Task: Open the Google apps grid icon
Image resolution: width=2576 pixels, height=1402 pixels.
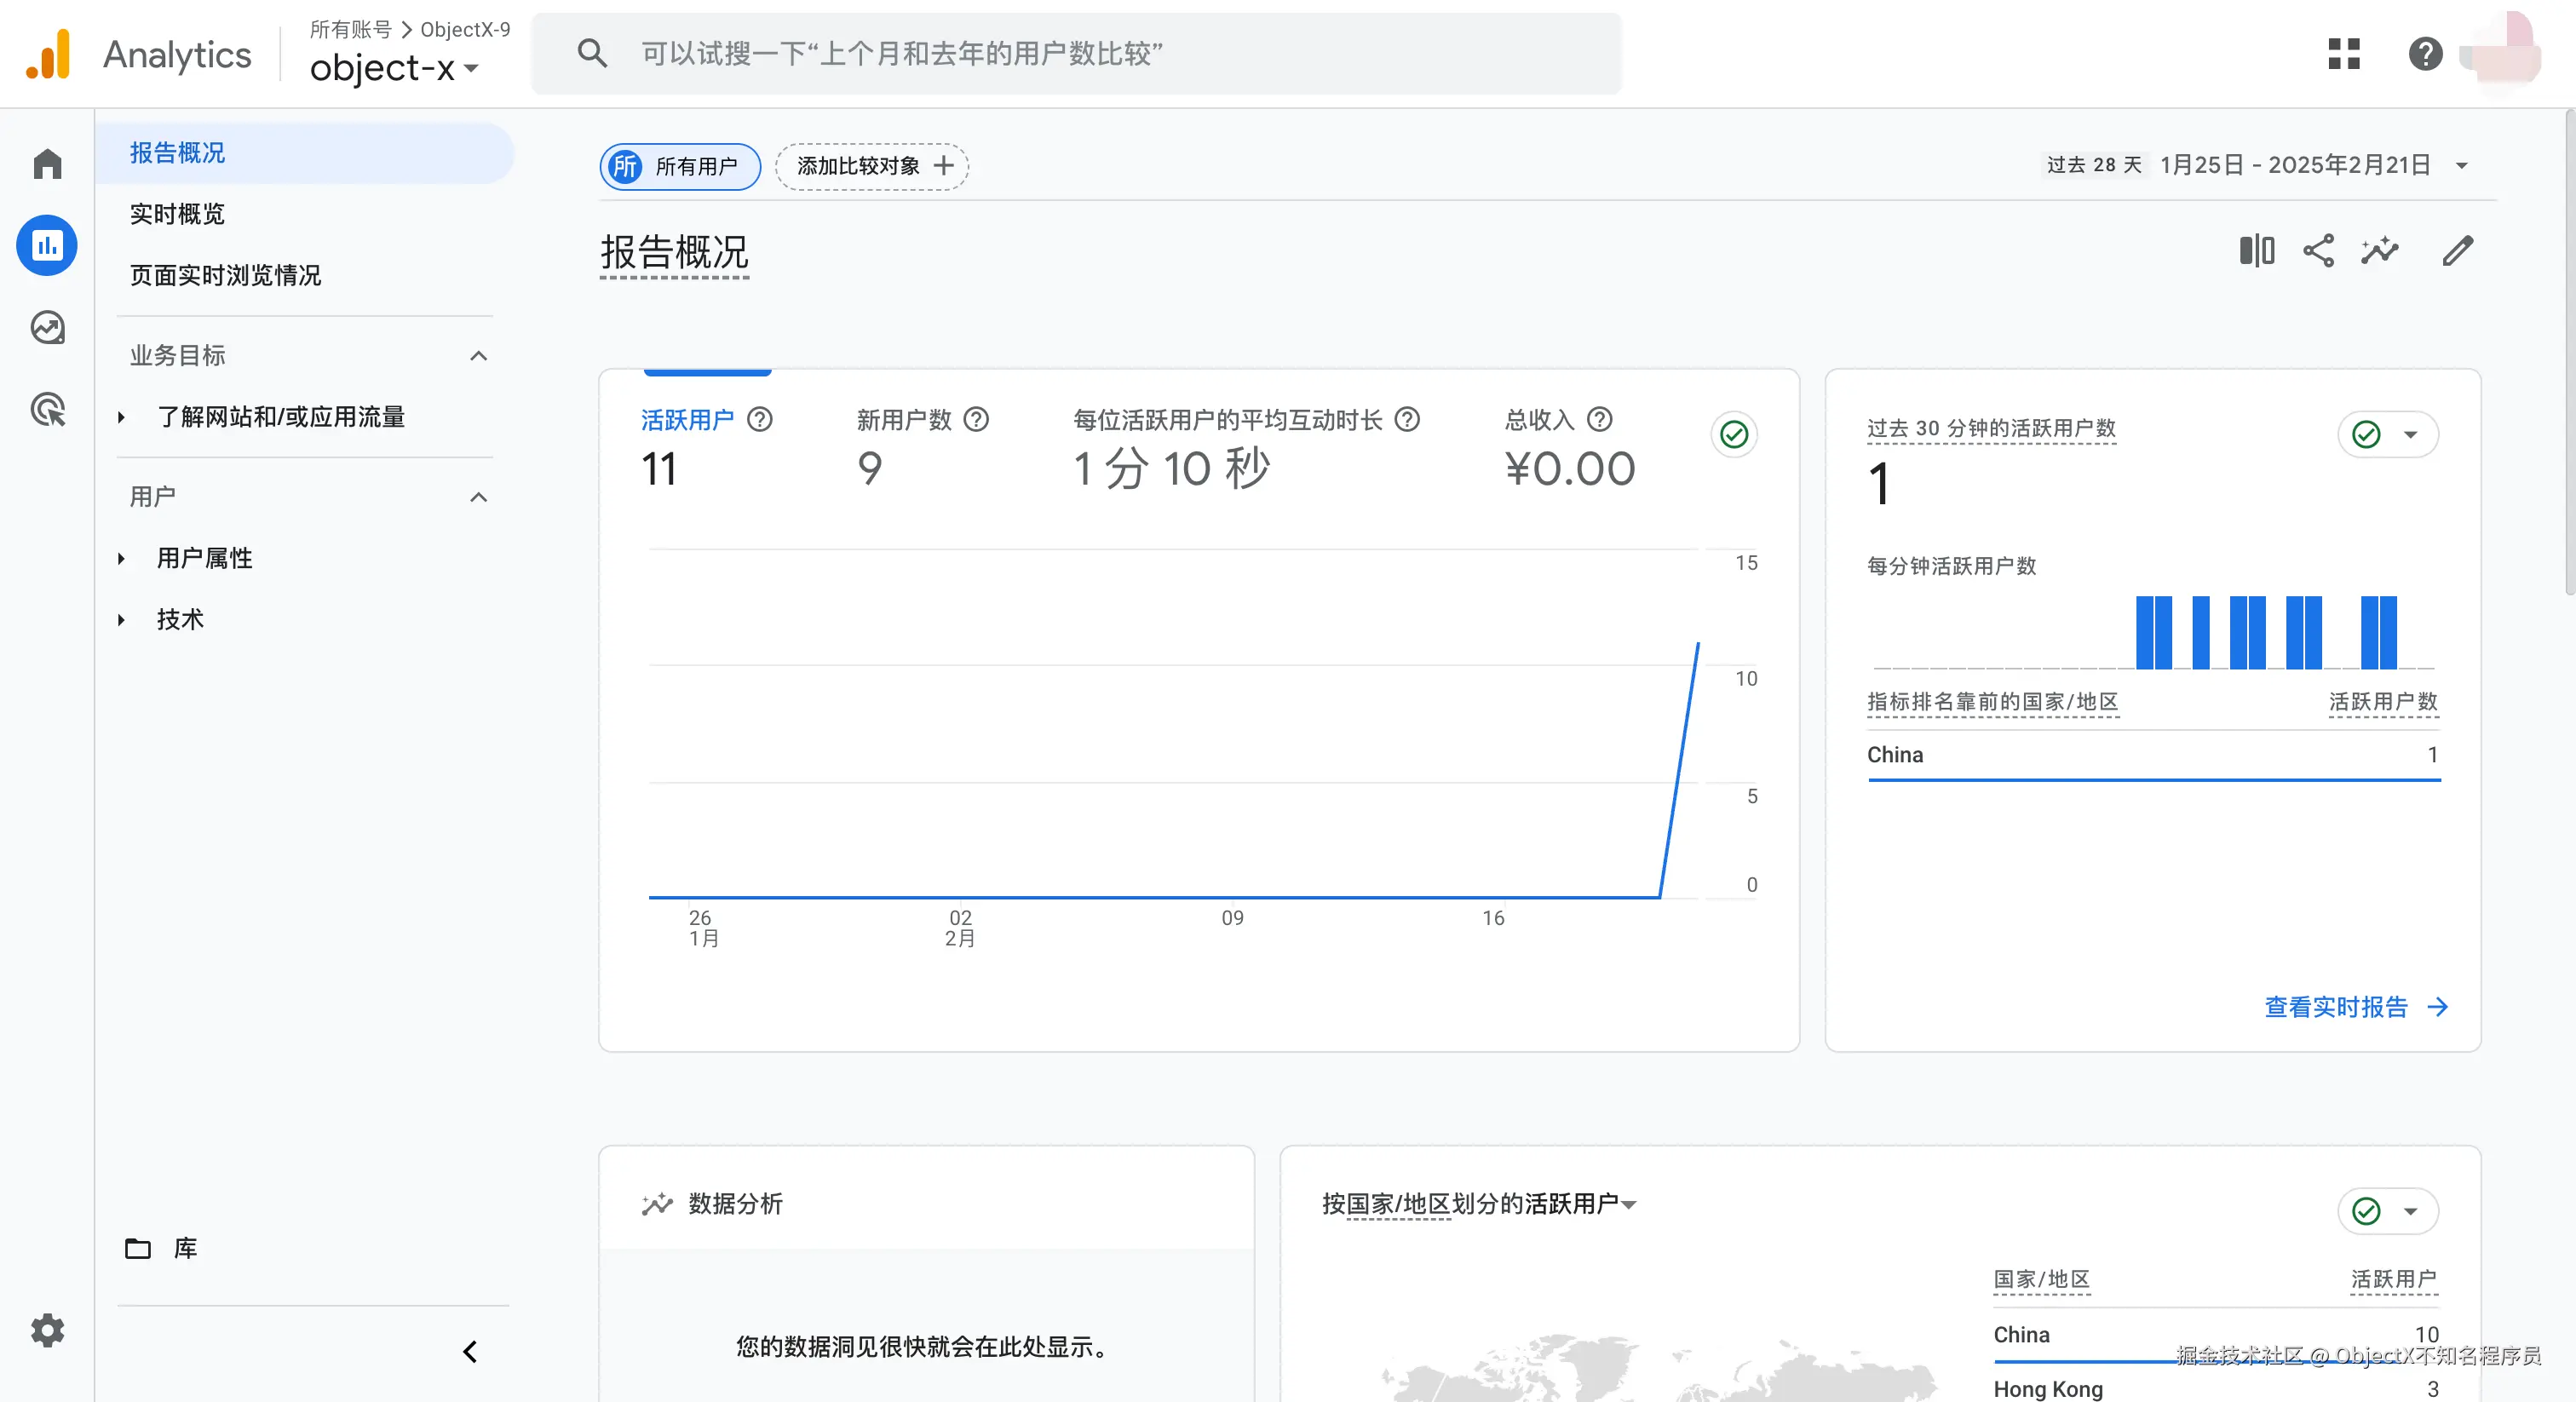Action: [2343, 54]
